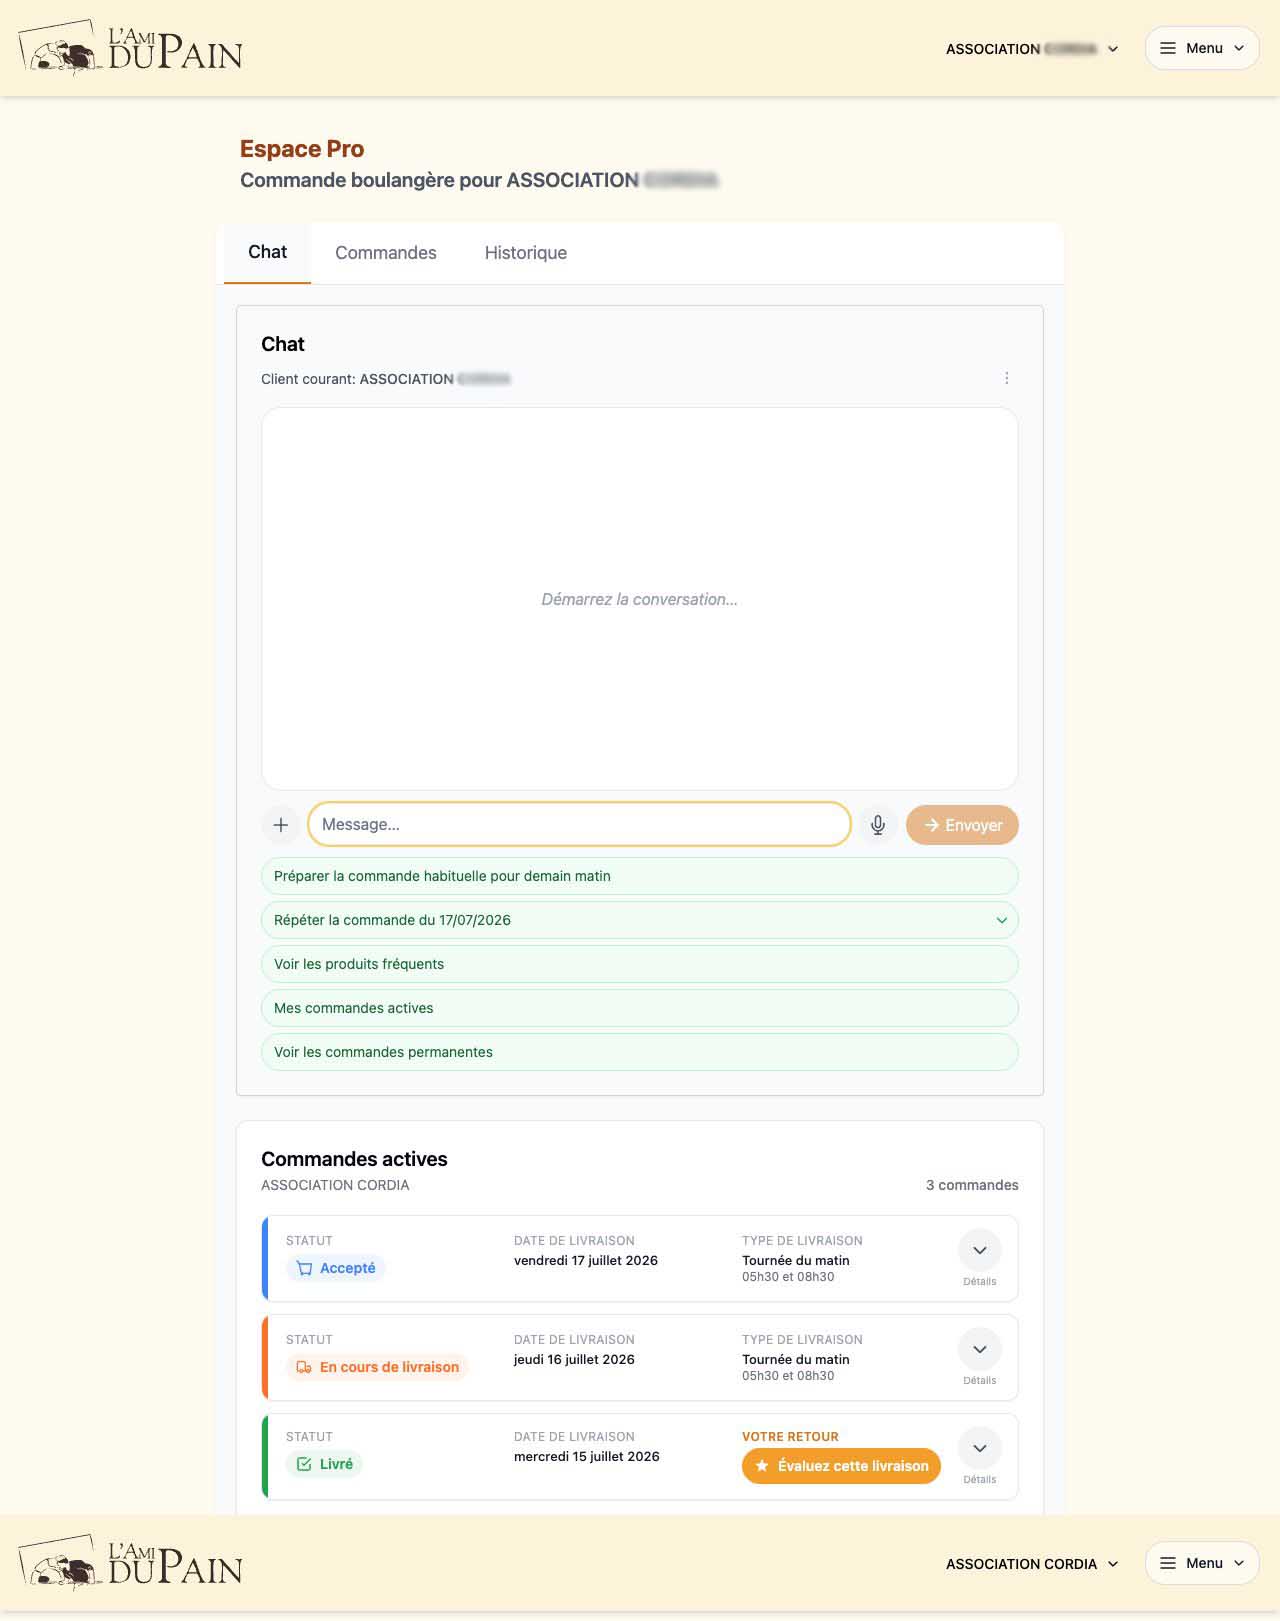Screen dimensions: 1280x1621
Task: Switch to the Commandes tab
Action: point(386,253)
